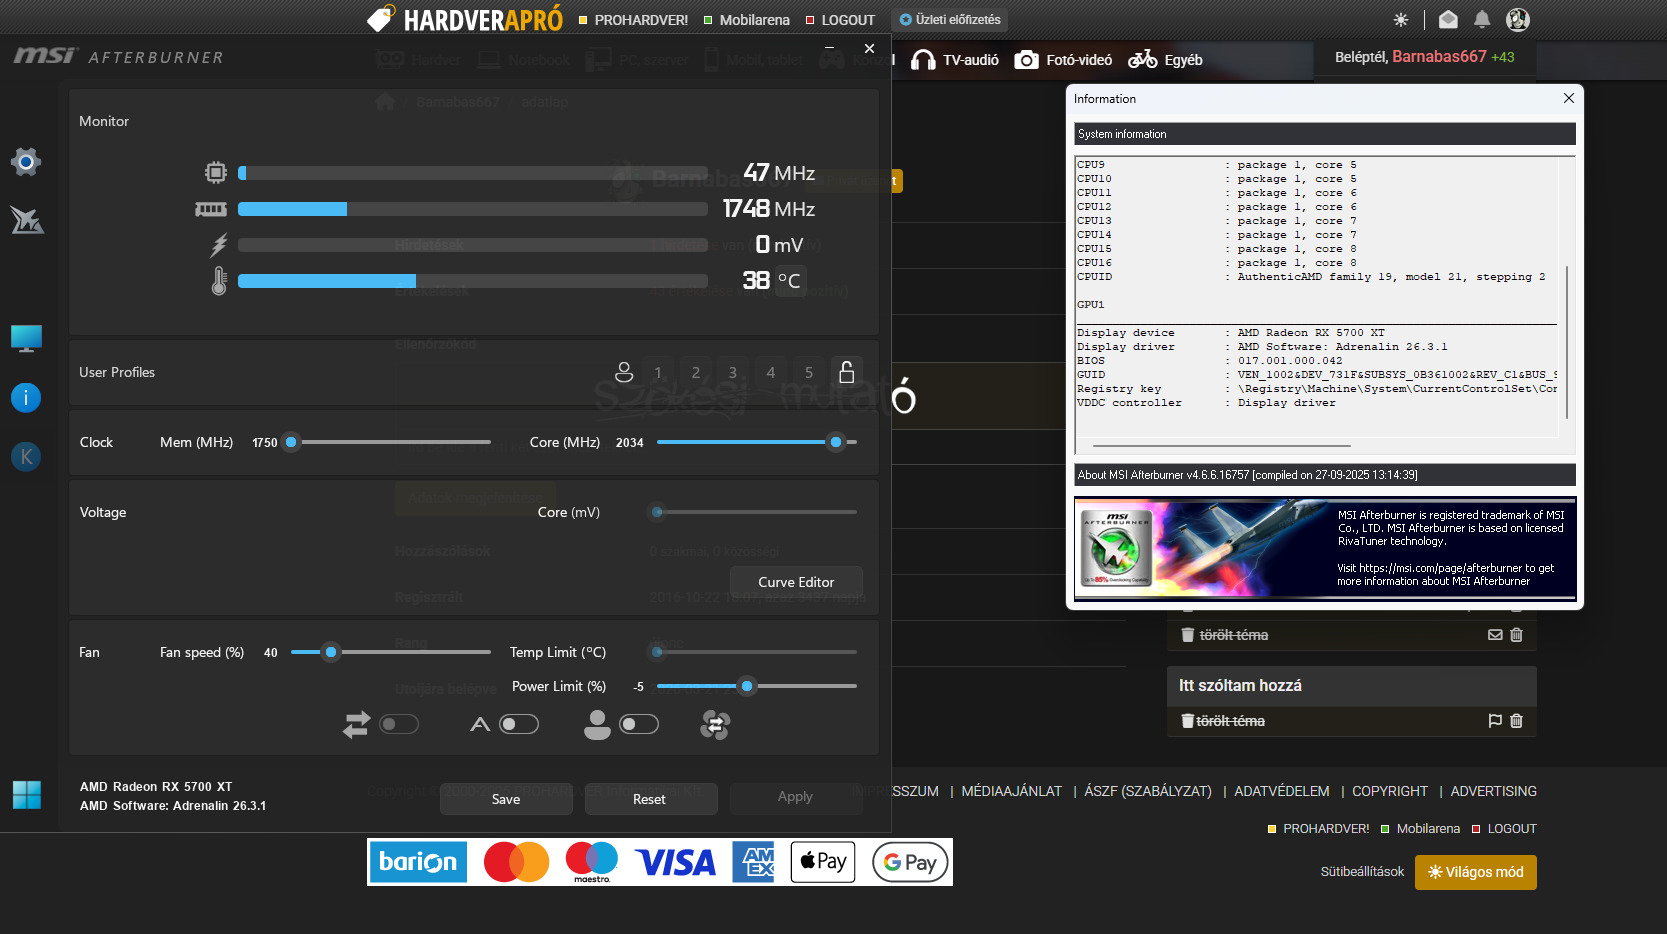The width and height of the screenshot is (1667, 934).
Task: Click the envelope icon in törölt téma row
Action: pos(1495,635)
